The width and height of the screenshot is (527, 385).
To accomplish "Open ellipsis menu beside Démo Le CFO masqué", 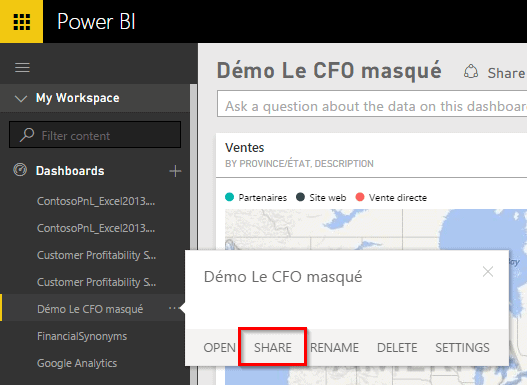I will (172, 308).
